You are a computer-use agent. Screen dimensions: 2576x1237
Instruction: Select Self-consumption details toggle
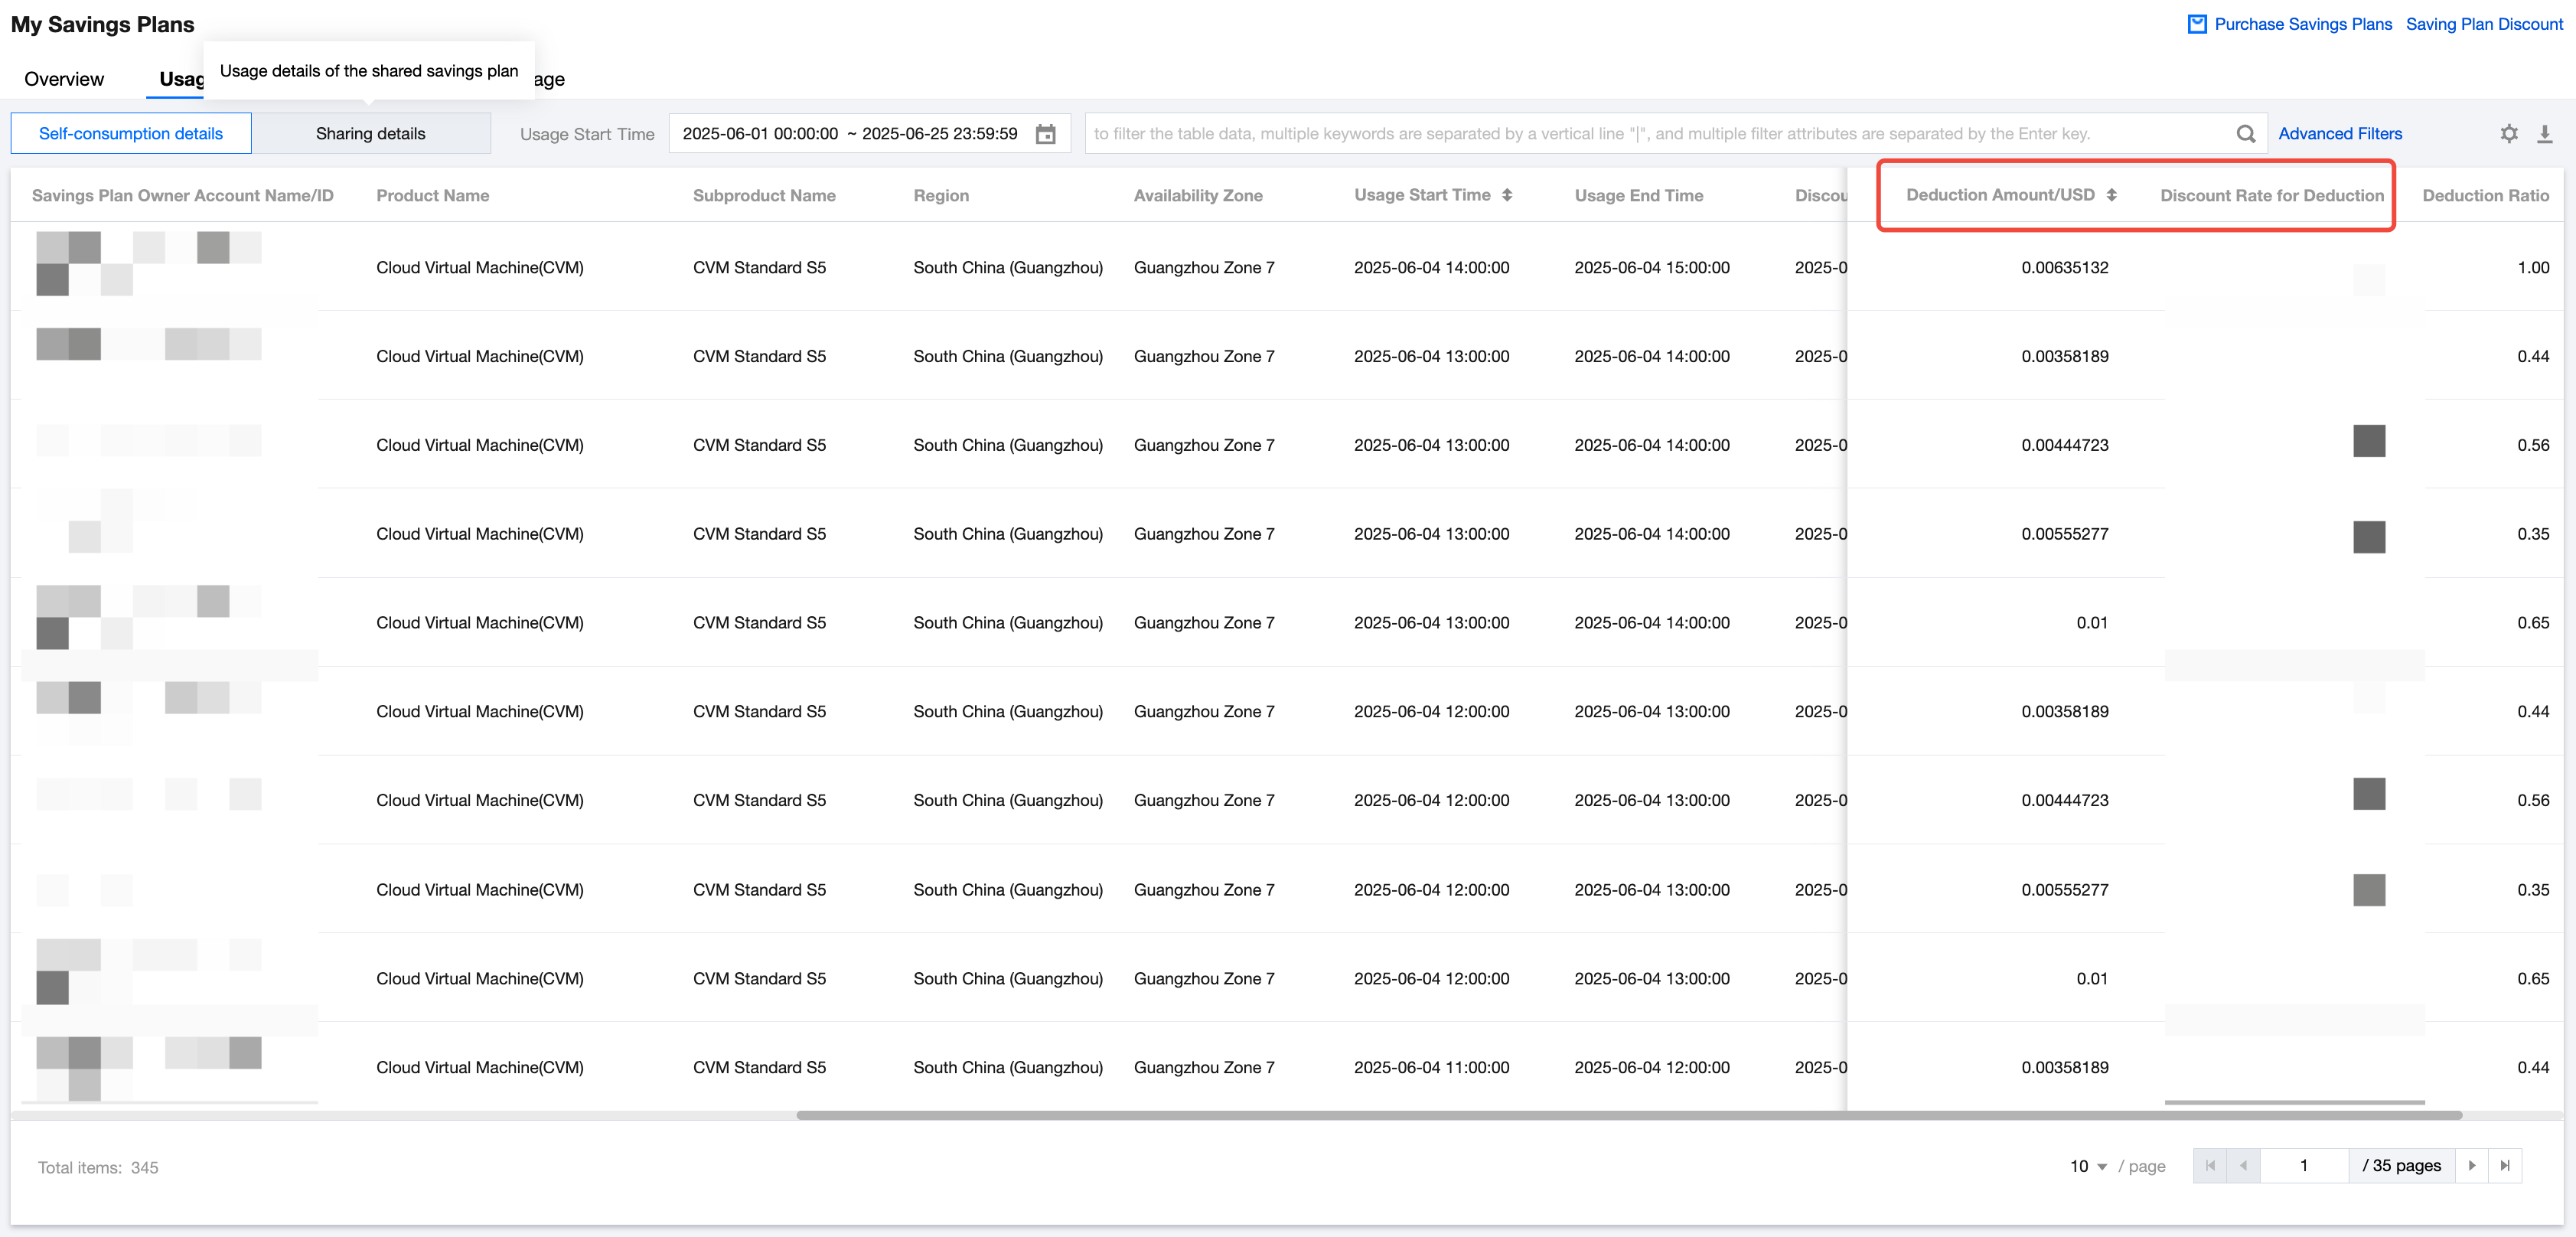click(131, 134)
